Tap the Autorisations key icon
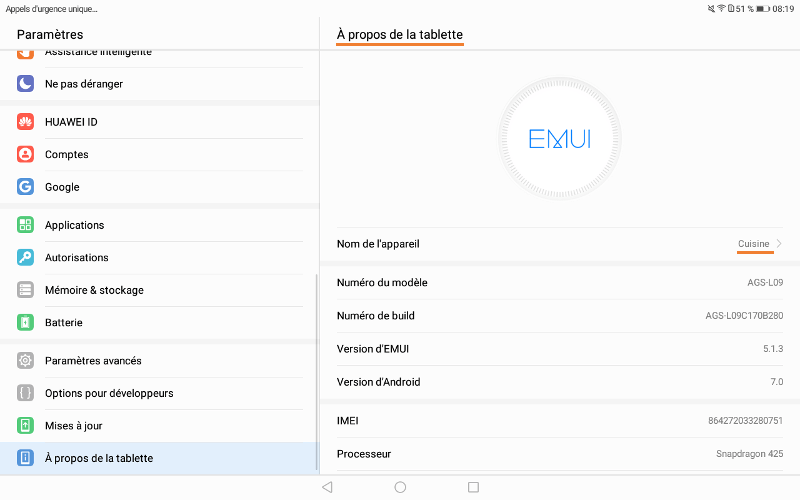The image size is (800, 500). (x=26, y=257)
